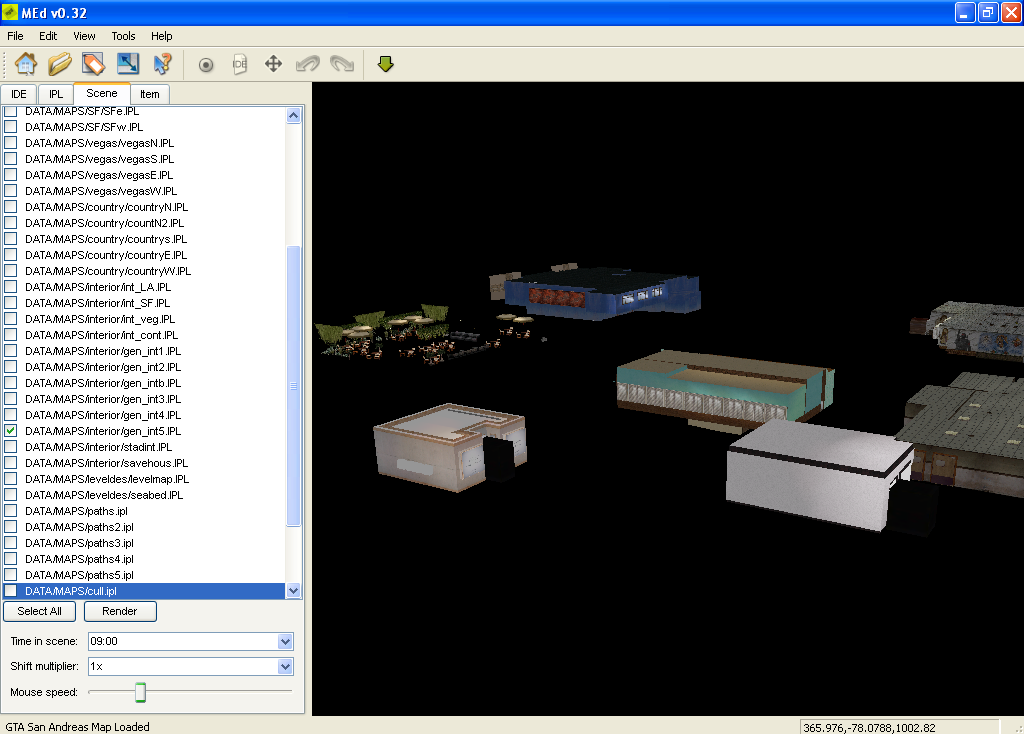Image resolution: width=1024 pixels, height=734 pixels.
Task: Click the cursor with question mark icon
Action: [162, 64]
